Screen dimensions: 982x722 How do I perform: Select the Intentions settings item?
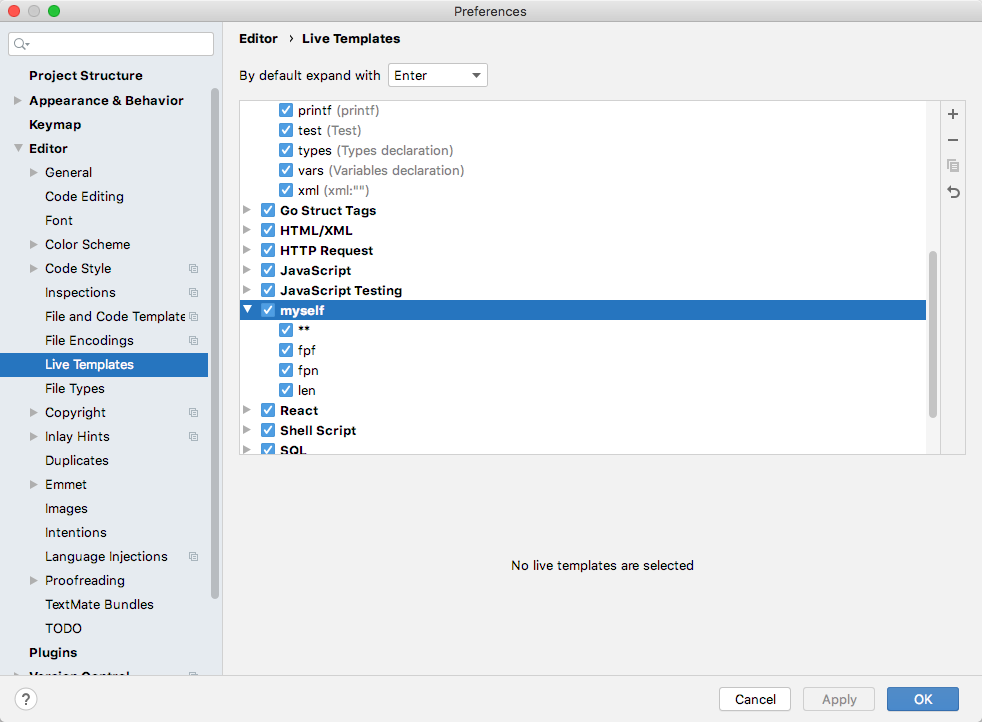tap(76, 532)
